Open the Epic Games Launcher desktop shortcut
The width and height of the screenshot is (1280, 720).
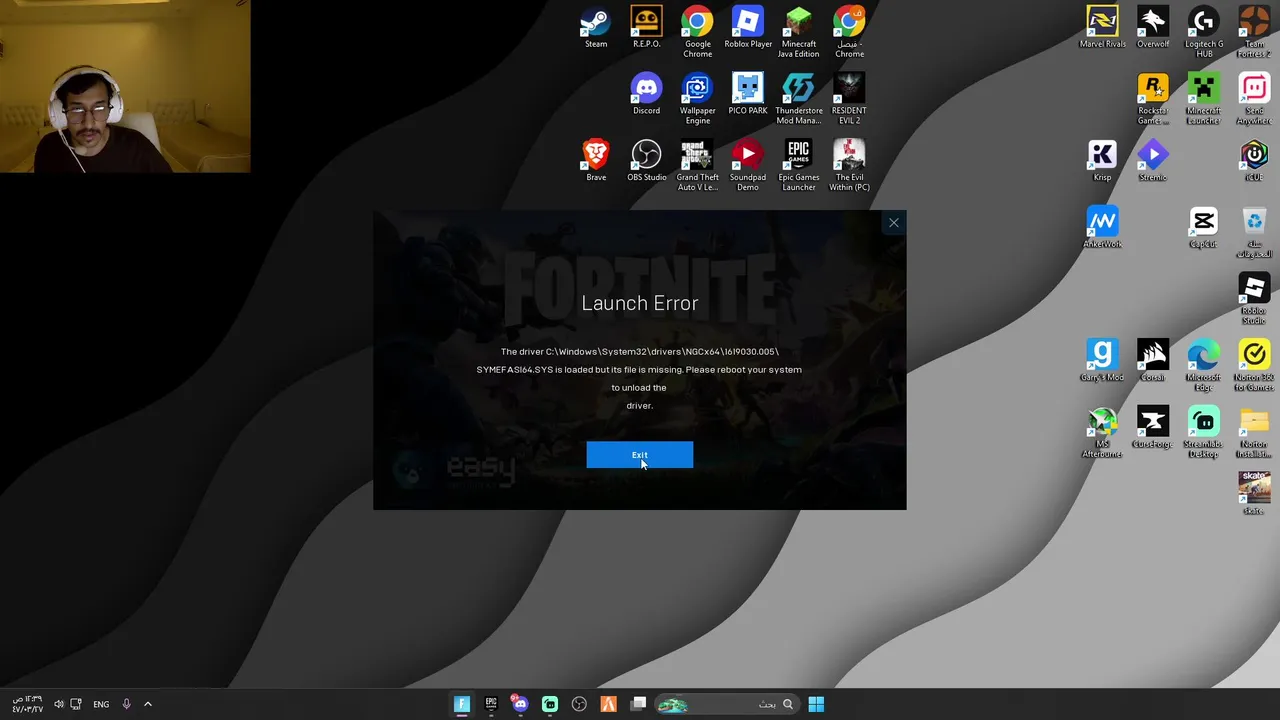798,166
